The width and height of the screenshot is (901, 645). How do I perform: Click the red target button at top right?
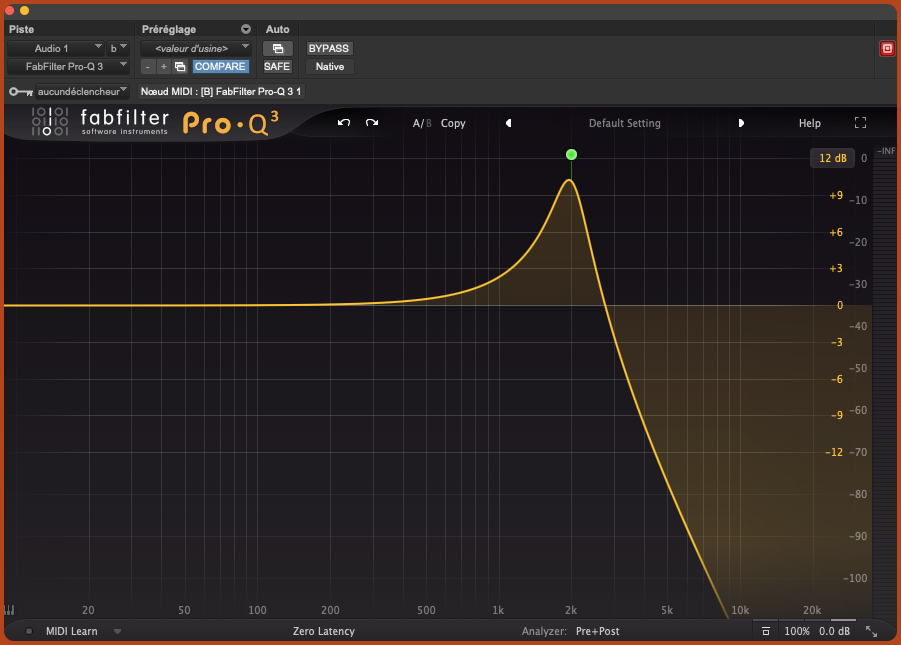point(886,48)
